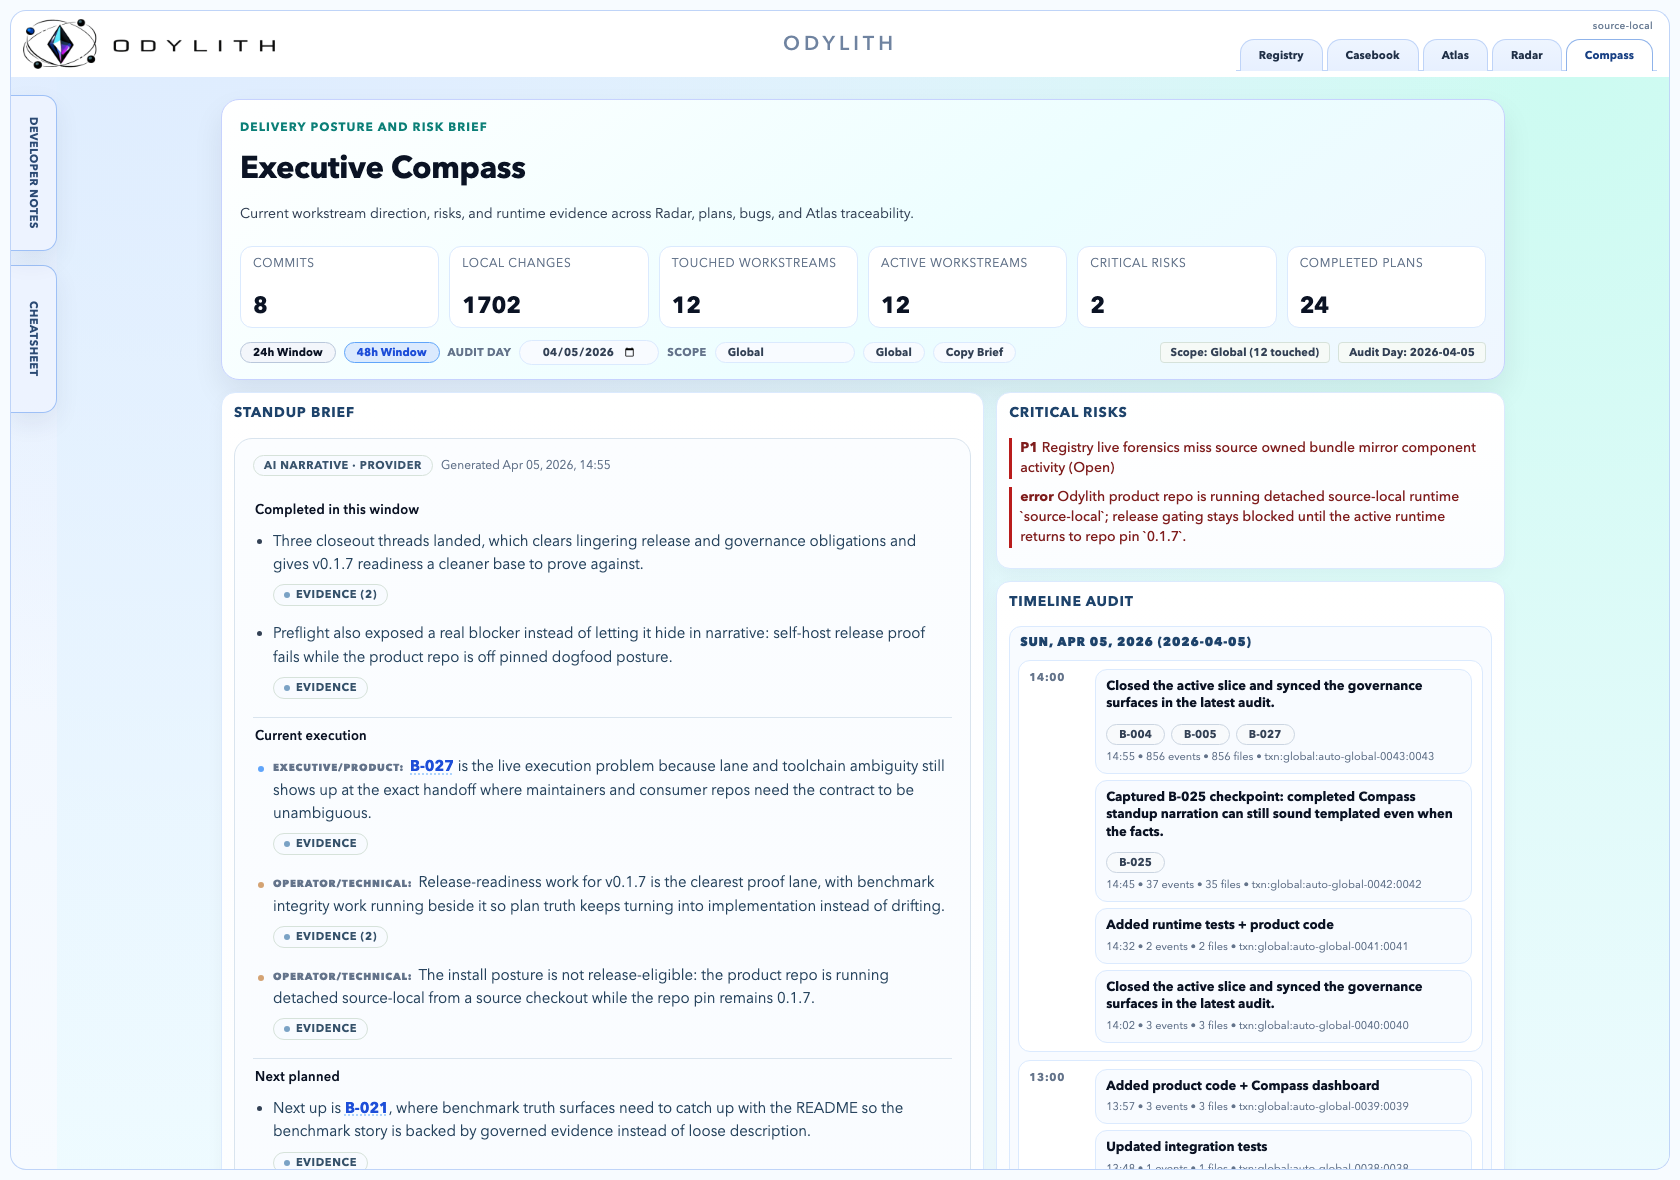Viewport: 1680px width, 1180px height.
Task: Open the Updated integration tests entry
Action: tap(1283, 1150)
